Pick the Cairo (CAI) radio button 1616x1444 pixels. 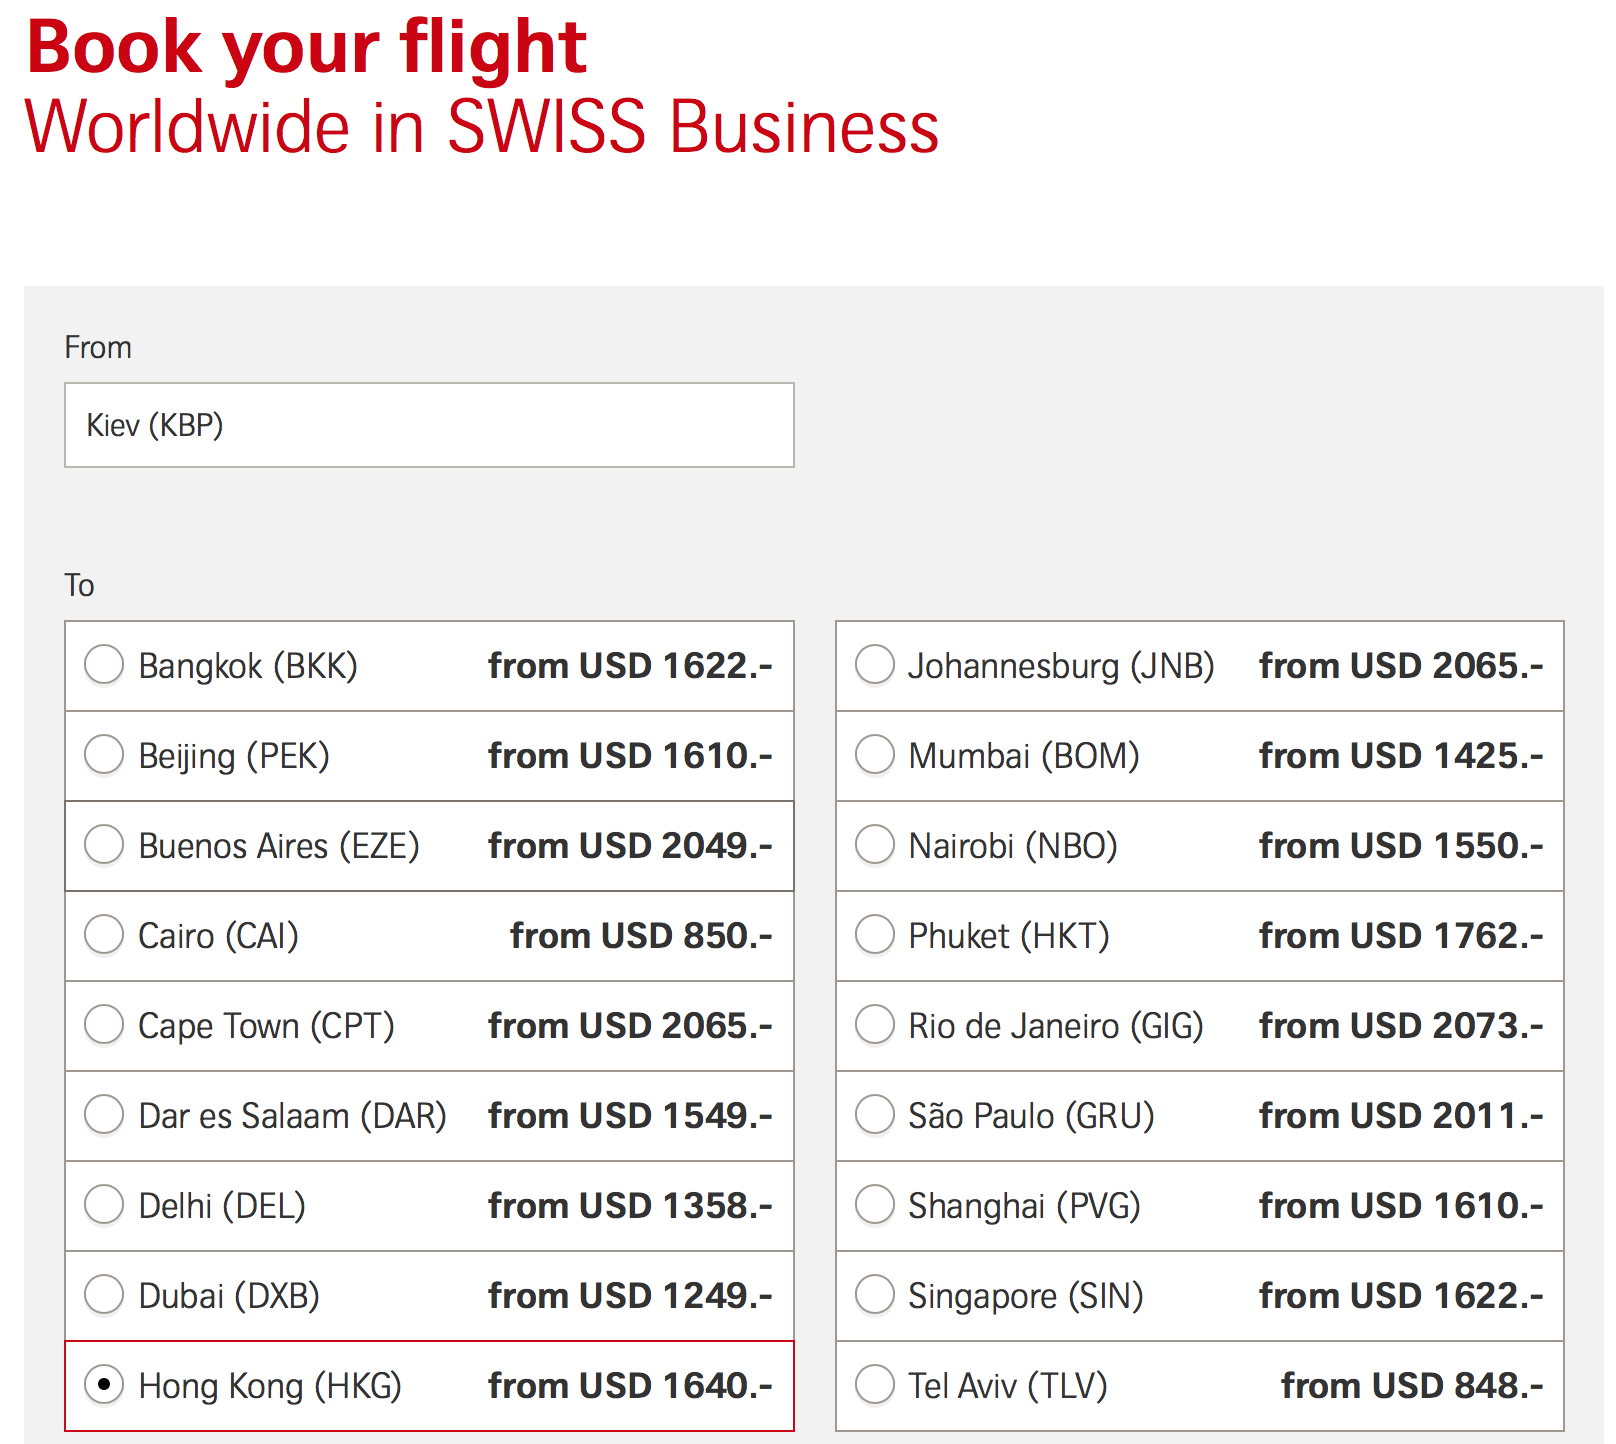(x=104, y=935)
